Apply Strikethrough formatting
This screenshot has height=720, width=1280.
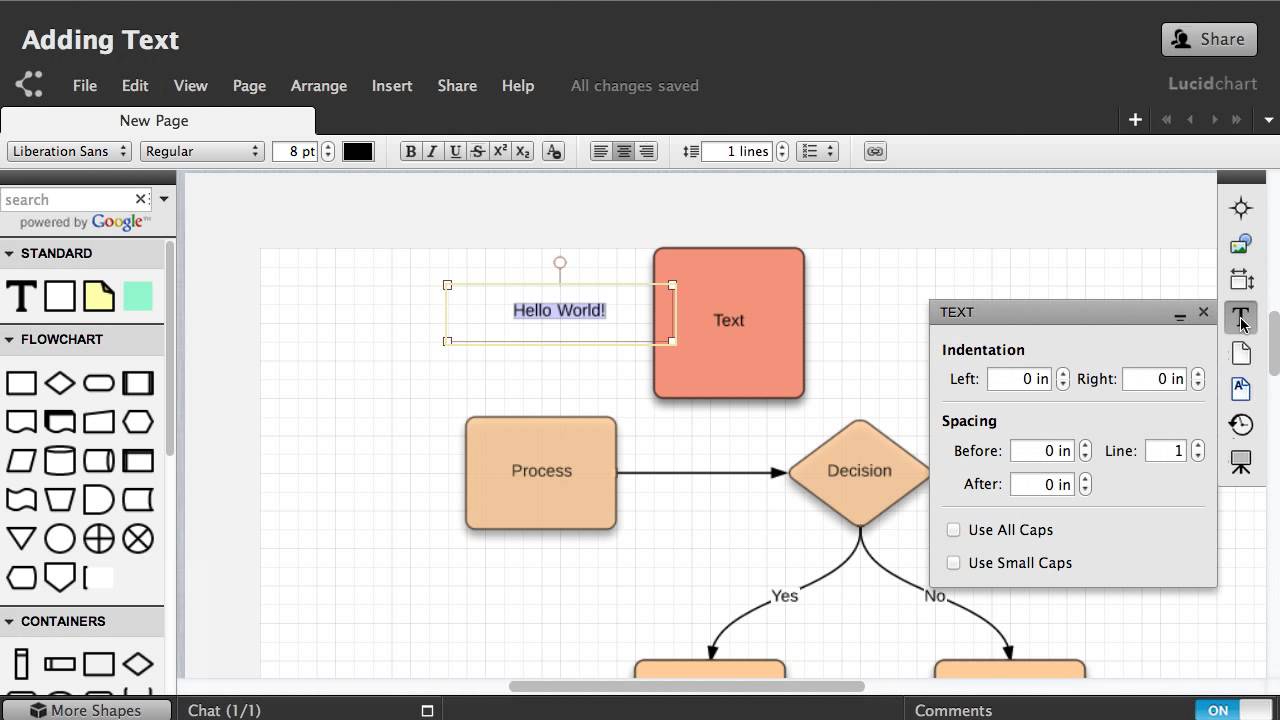[478, 152]
